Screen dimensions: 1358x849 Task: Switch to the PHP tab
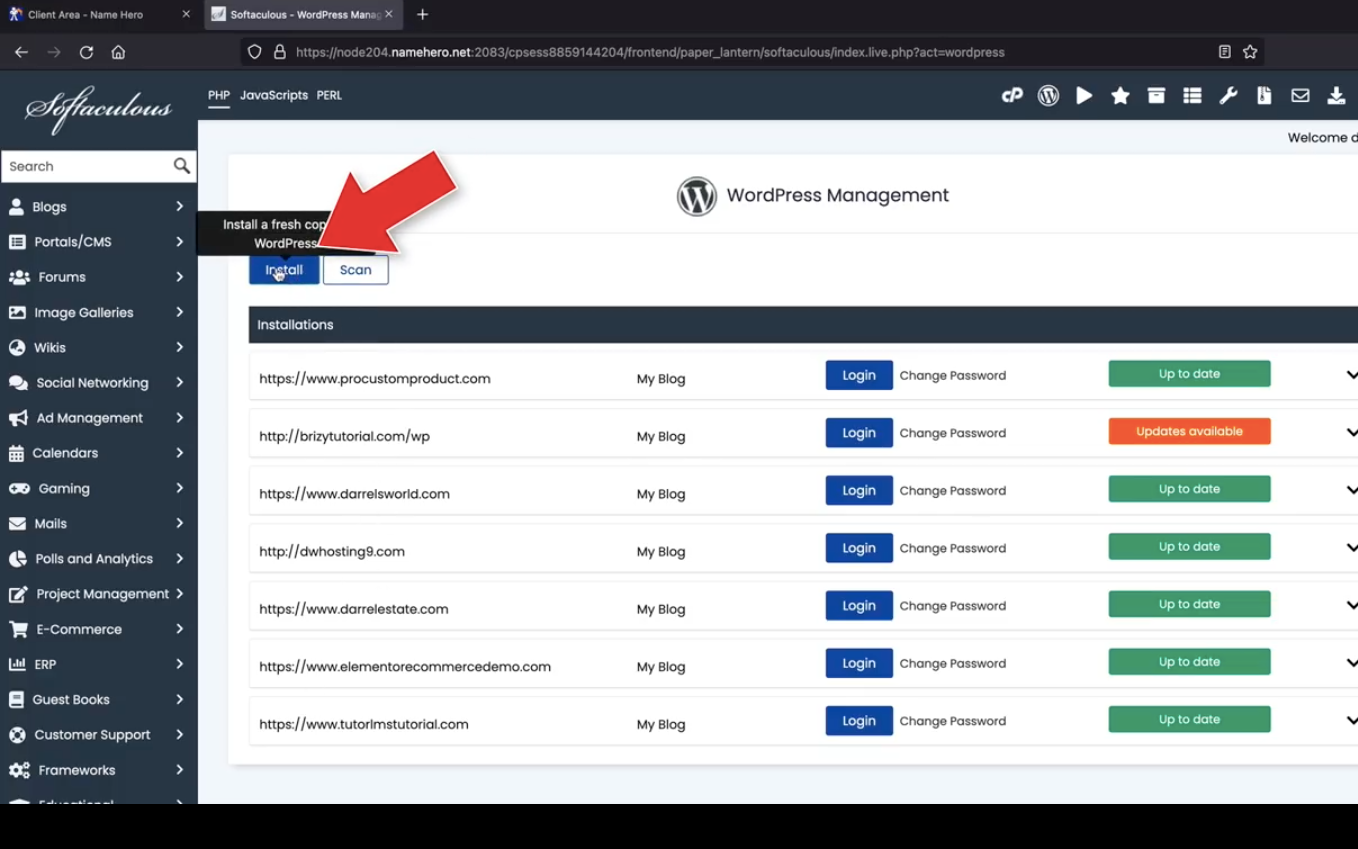click(x=219, y=95)
